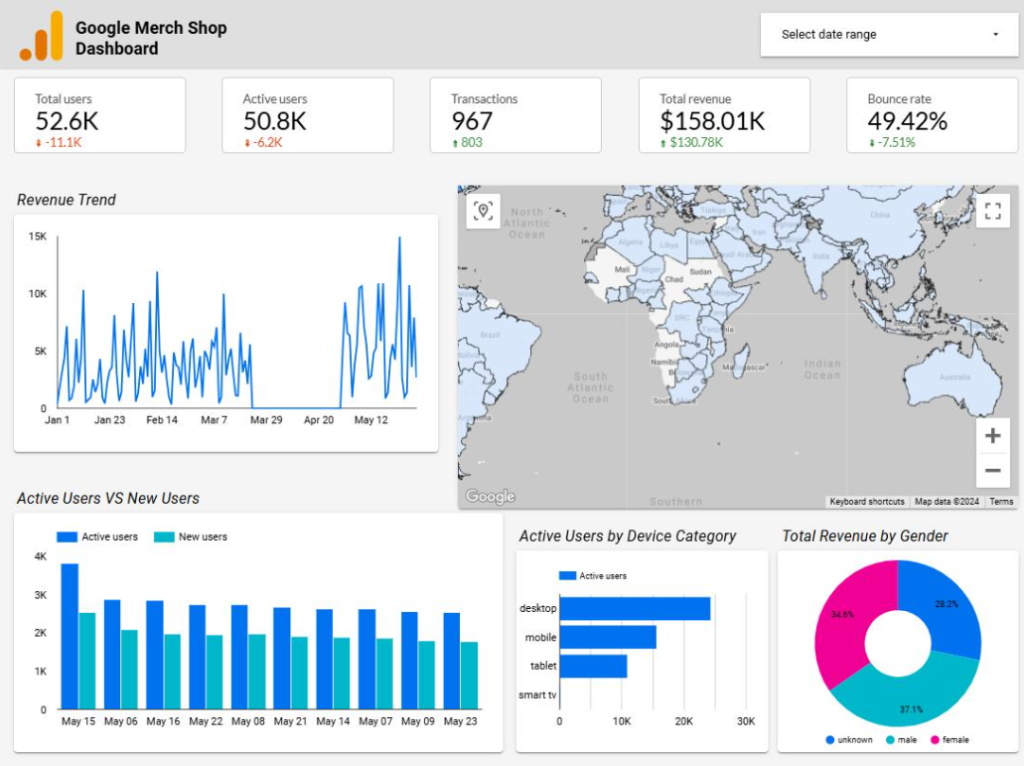Click the Map data ©2024 text
The image size is (1024, 766).
pos(946,502)
